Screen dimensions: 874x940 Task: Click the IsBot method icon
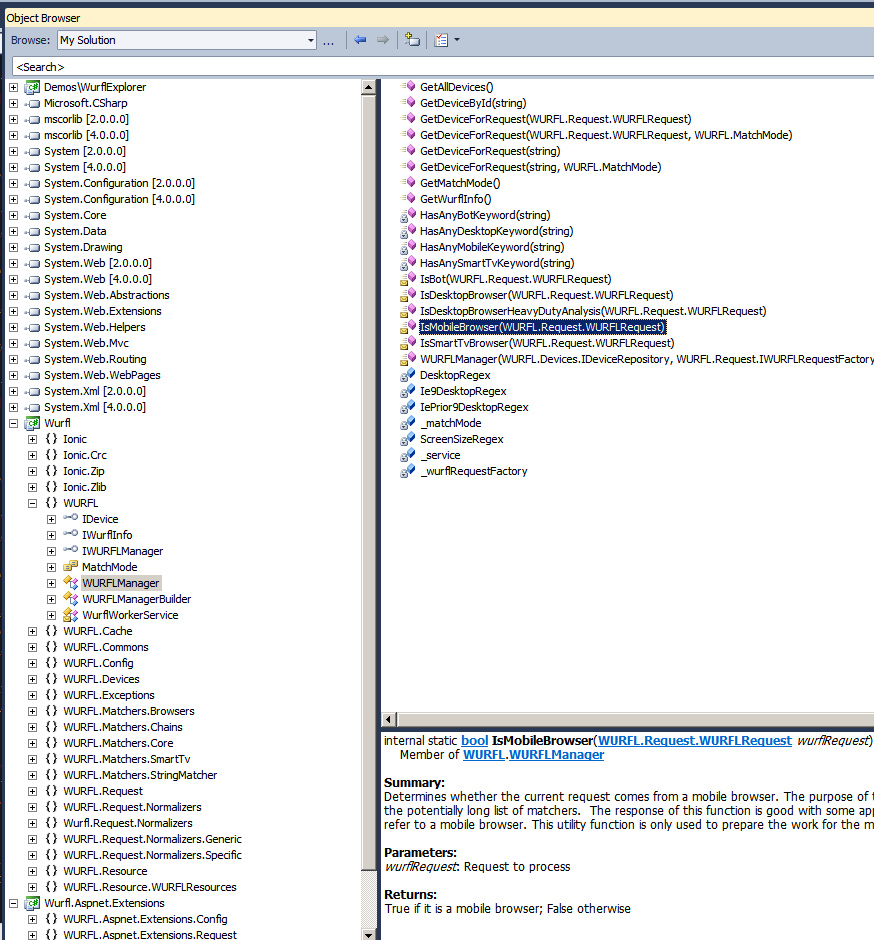coord(408,279)
